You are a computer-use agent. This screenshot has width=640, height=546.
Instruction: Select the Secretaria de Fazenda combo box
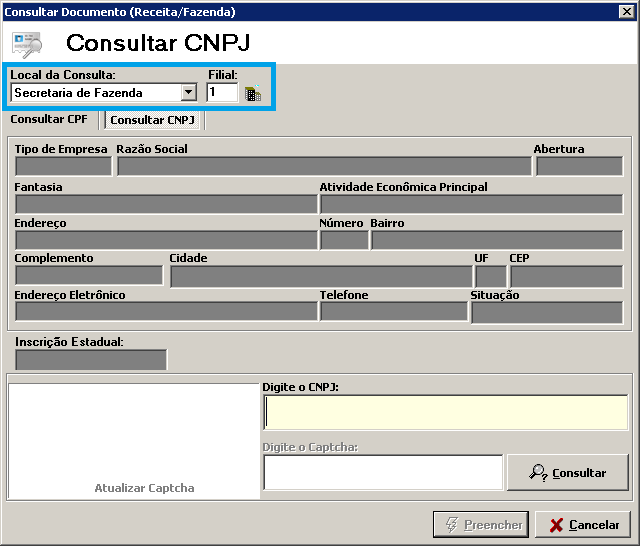pos(95,93)
